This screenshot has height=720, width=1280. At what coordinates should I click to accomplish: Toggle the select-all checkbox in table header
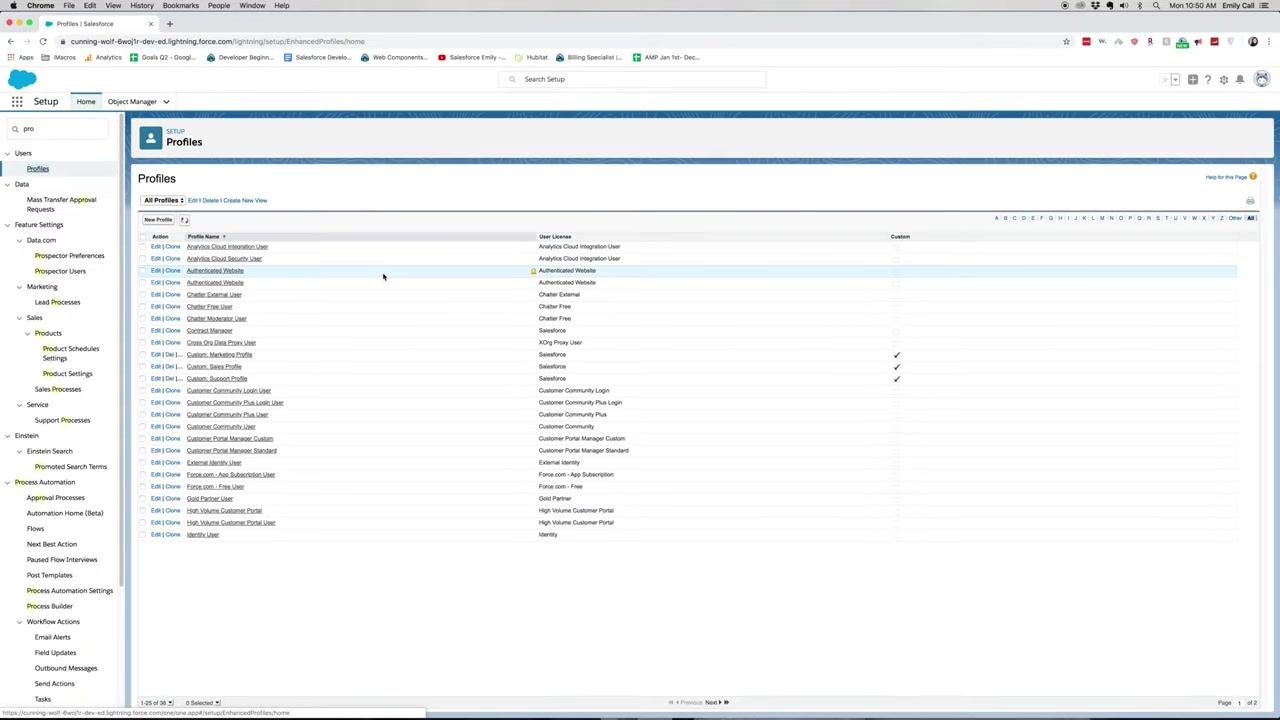point(143,237)
